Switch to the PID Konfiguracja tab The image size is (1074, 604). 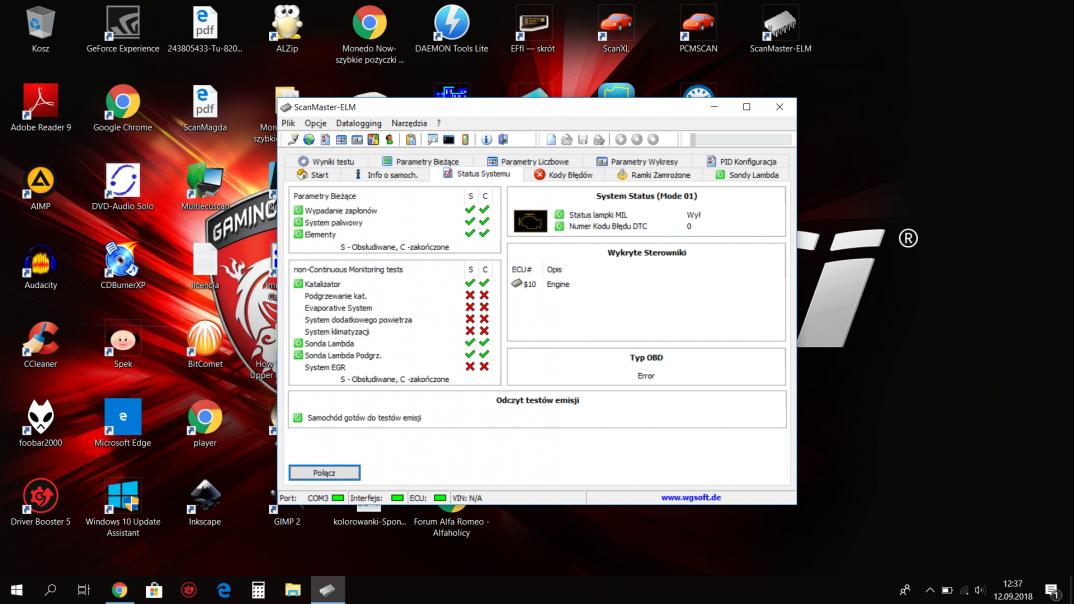click(x=741, y=162)
